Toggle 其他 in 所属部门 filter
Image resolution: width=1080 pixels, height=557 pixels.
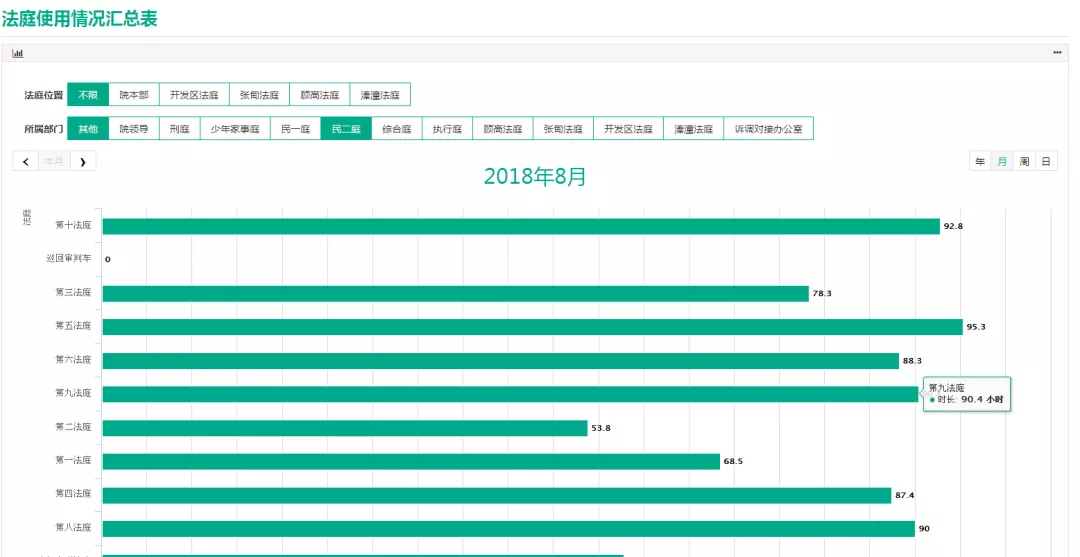(x=88, y=129)
